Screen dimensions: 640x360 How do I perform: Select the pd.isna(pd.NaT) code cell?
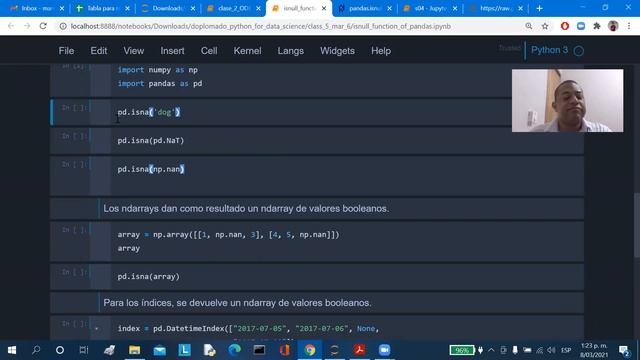tap(317, 140)
